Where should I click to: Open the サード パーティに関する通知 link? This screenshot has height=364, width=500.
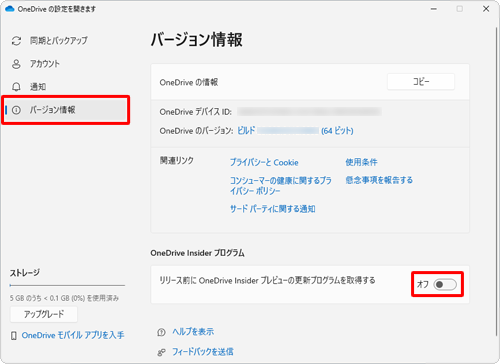(x=272, y=209)
